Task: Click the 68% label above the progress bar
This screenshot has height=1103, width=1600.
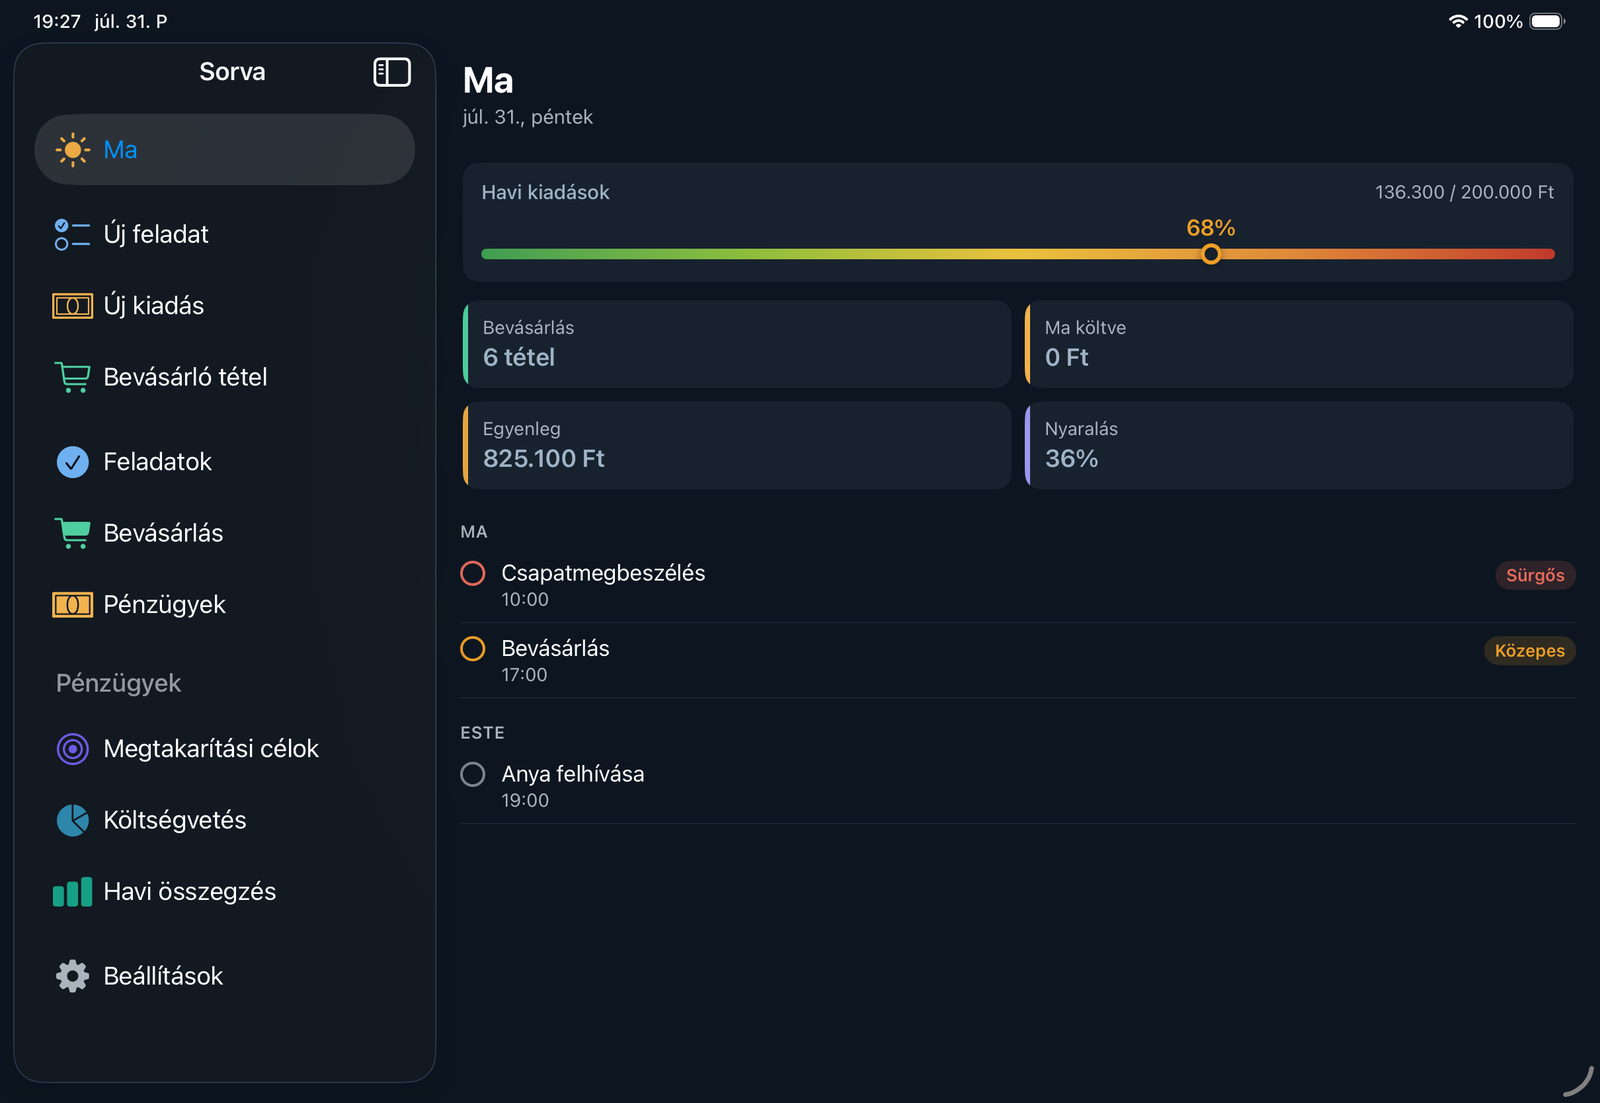Action: (1211, 228)
